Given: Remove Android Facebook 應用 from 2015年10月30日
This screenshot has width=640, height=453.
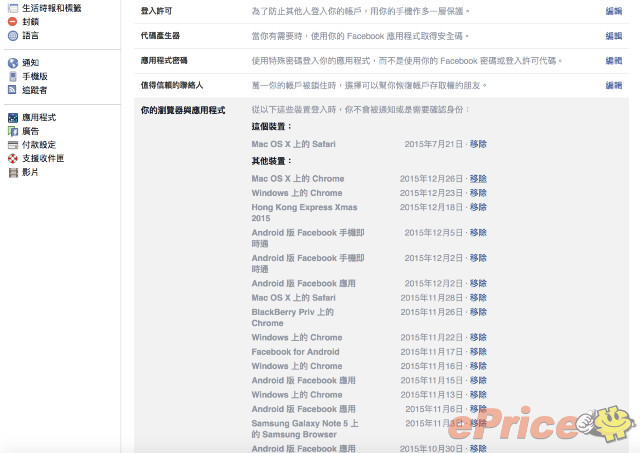Looking at the screenshot, I should point(478,449).
